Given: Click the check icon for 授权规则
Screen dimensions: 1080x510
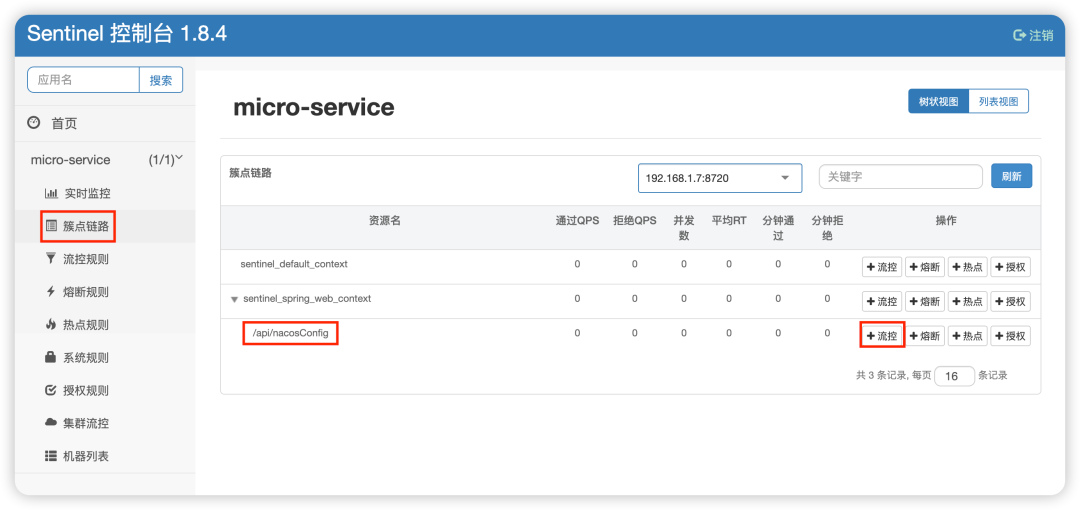Looking at the screenshot, I should (51, 390).
